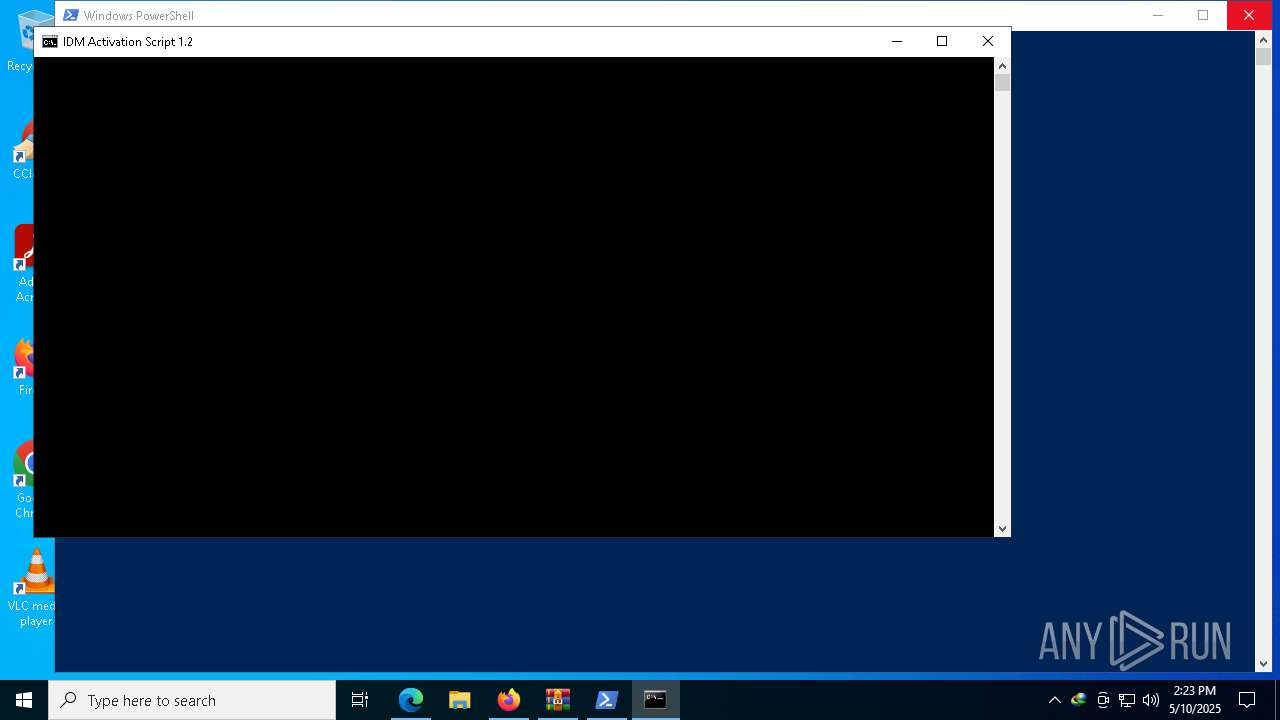Click the Windows PowerShell title bar icon

(x=71, y=15)
